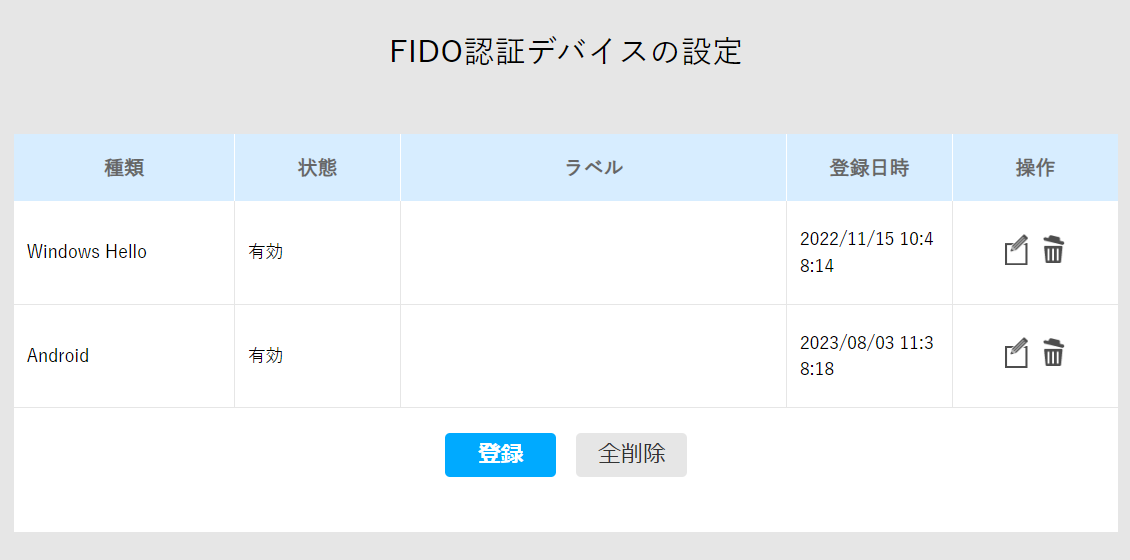The height and width of the screenshot is (560, 1130).
Task: Click 有効 status in Android row
Action: (266, 356)
